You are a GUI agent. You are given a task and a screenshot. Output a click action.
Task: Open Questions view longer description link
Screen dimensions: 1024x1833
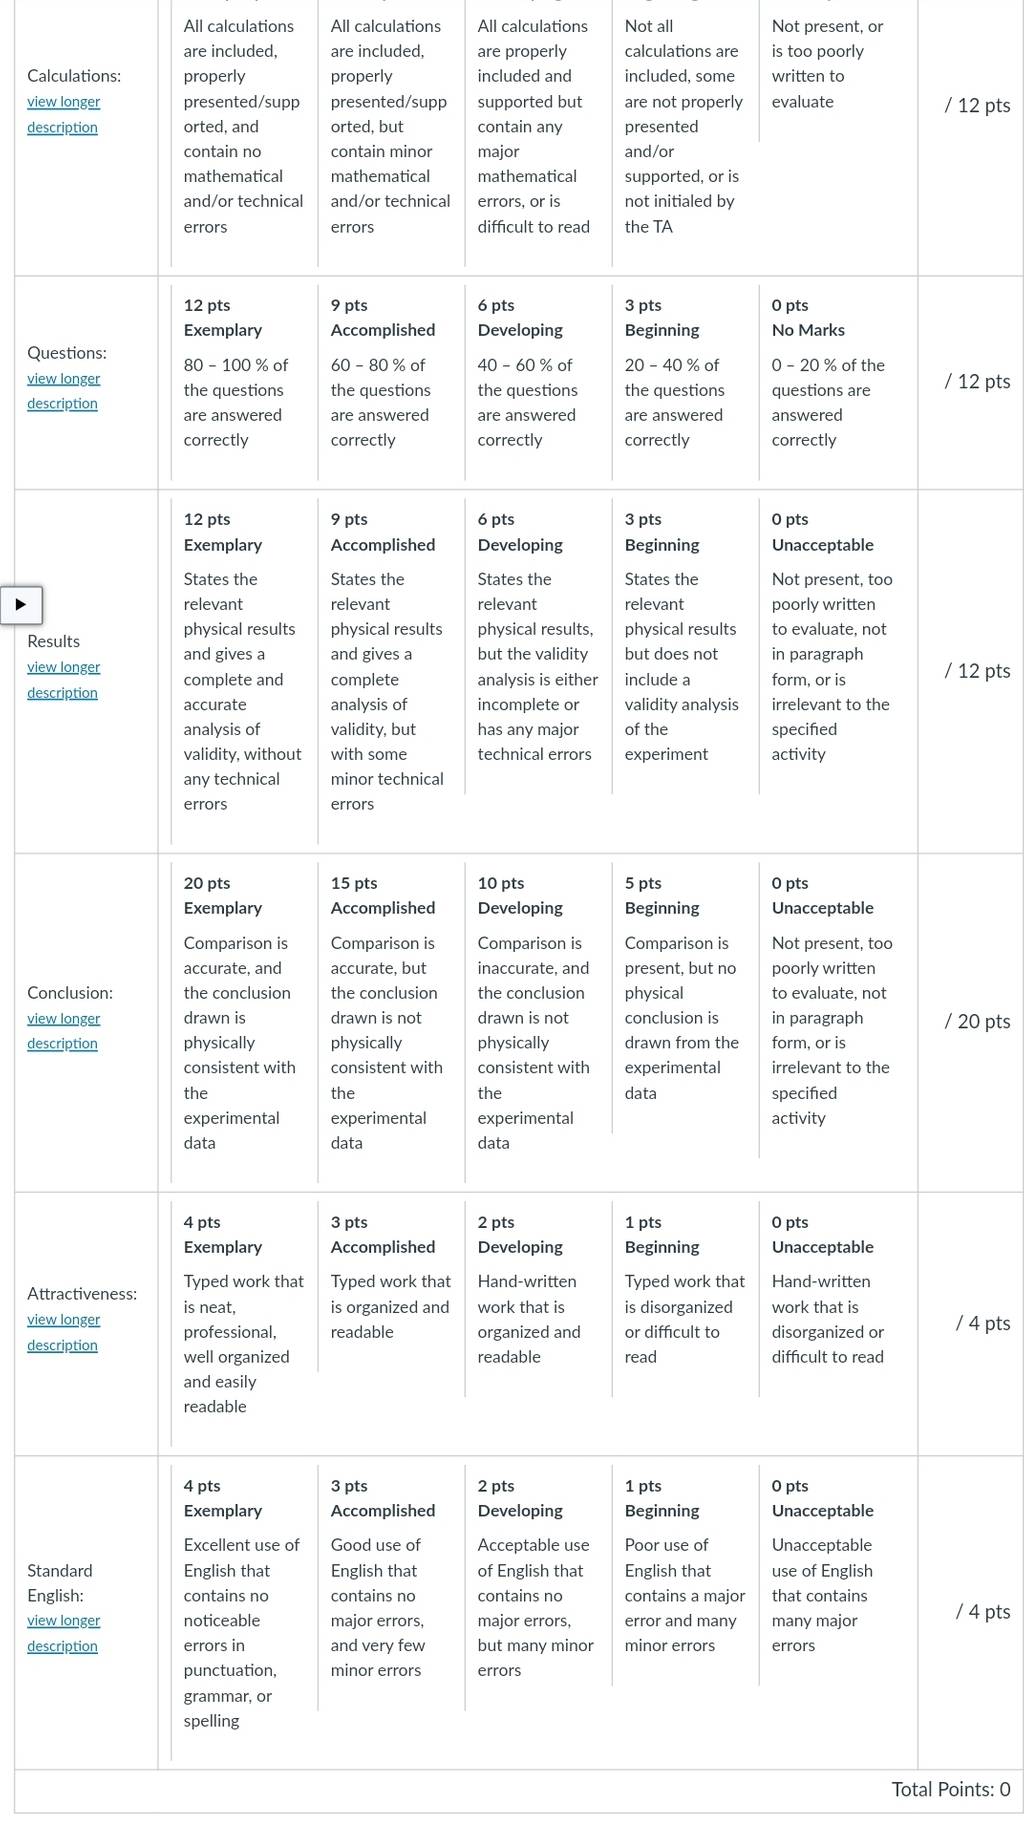[63, 391]
